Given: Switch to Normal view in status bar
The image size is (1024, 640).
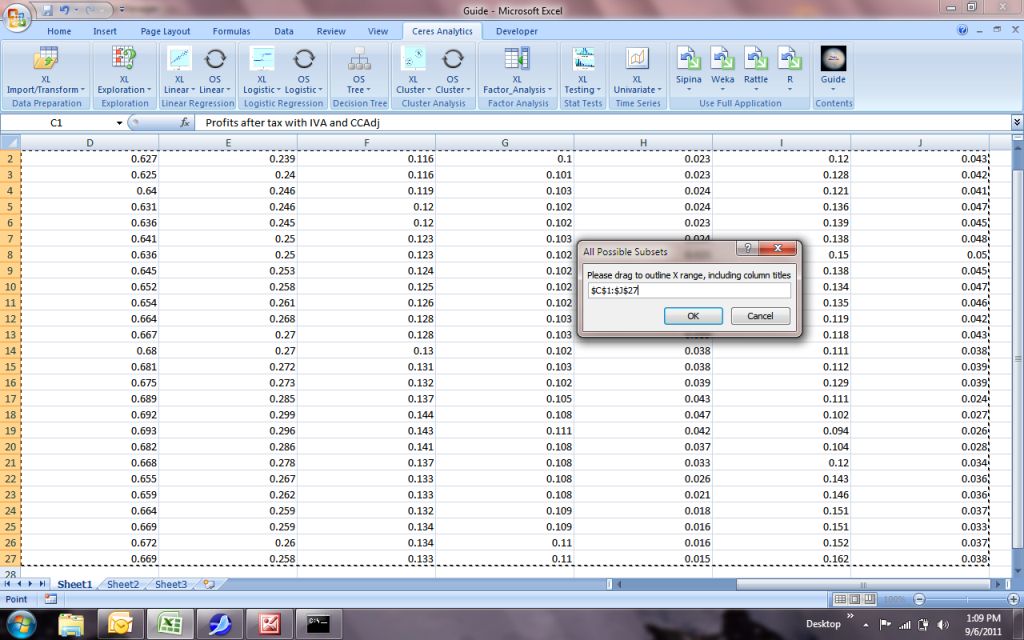Looking at the screenshot, I should [841, 599].
